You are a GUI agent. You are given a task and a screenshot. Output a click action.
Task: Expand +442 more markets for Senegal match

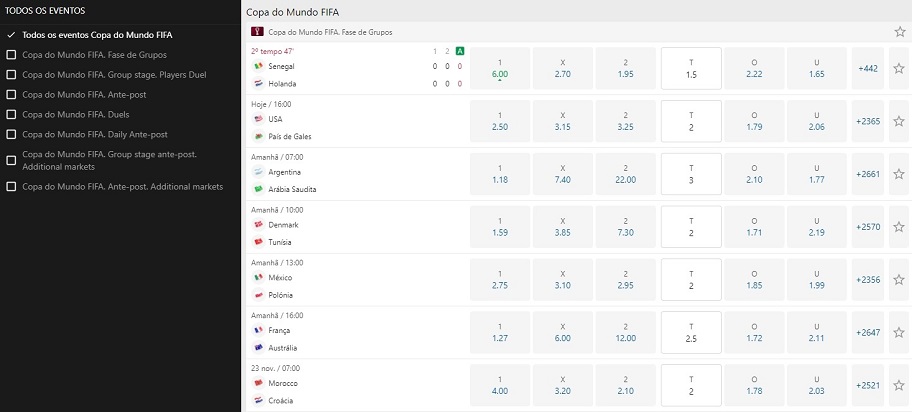point(868,69)
